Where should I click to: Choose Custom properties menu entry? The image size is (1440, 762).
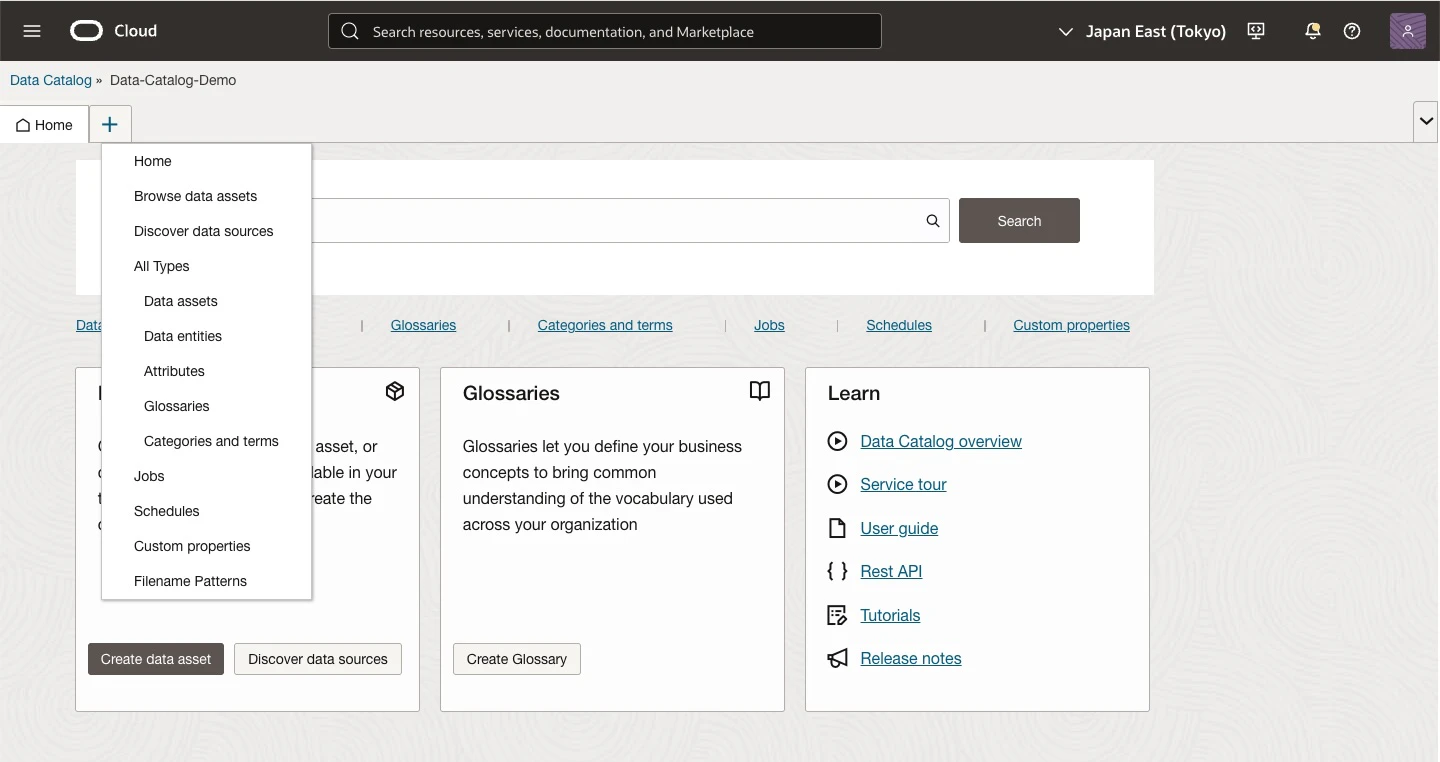pyautogui.click(x=206, y=546)
